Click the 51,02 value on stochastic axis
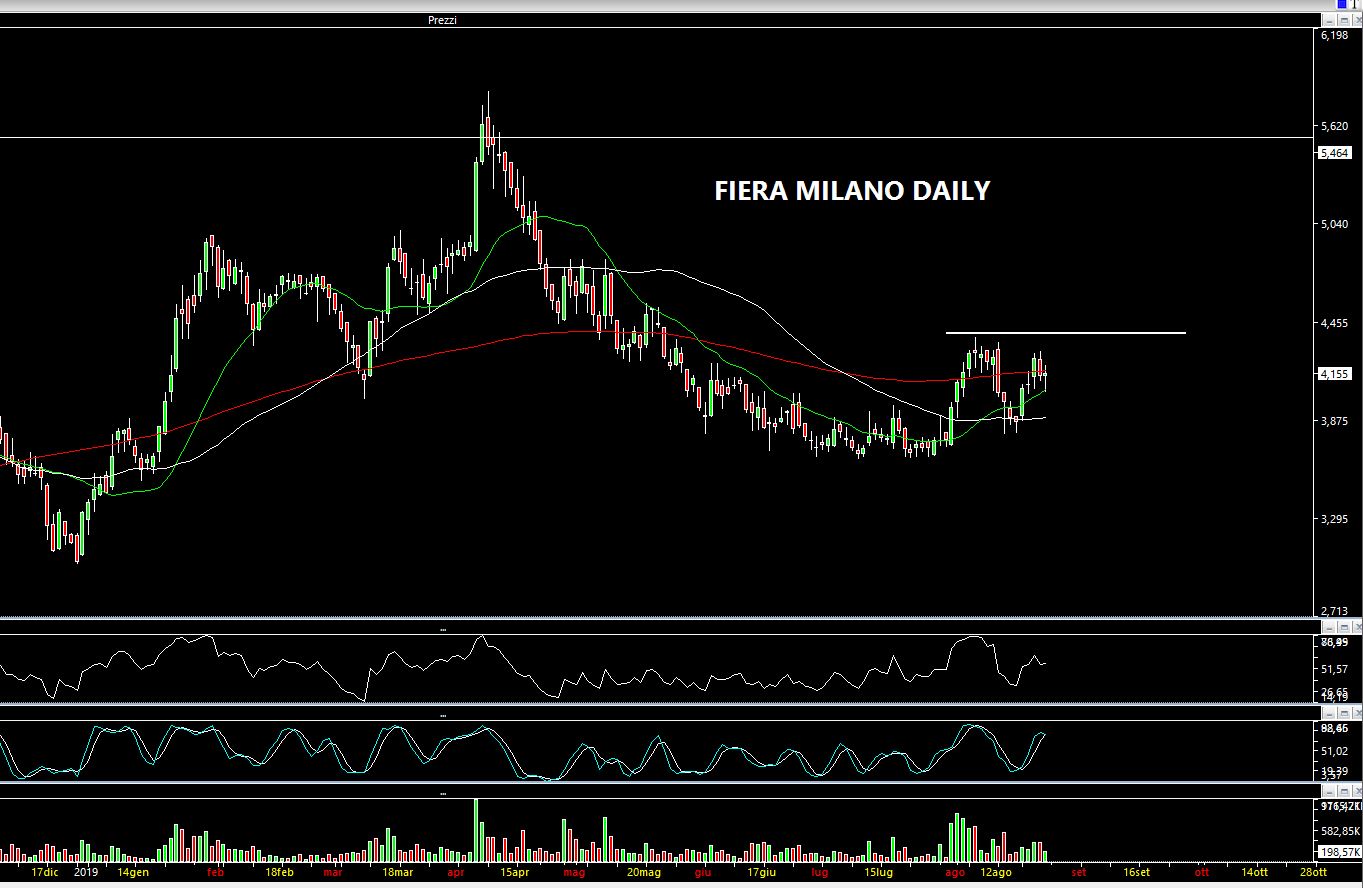Screen dimensions: 1363x888 point(1335,751)
